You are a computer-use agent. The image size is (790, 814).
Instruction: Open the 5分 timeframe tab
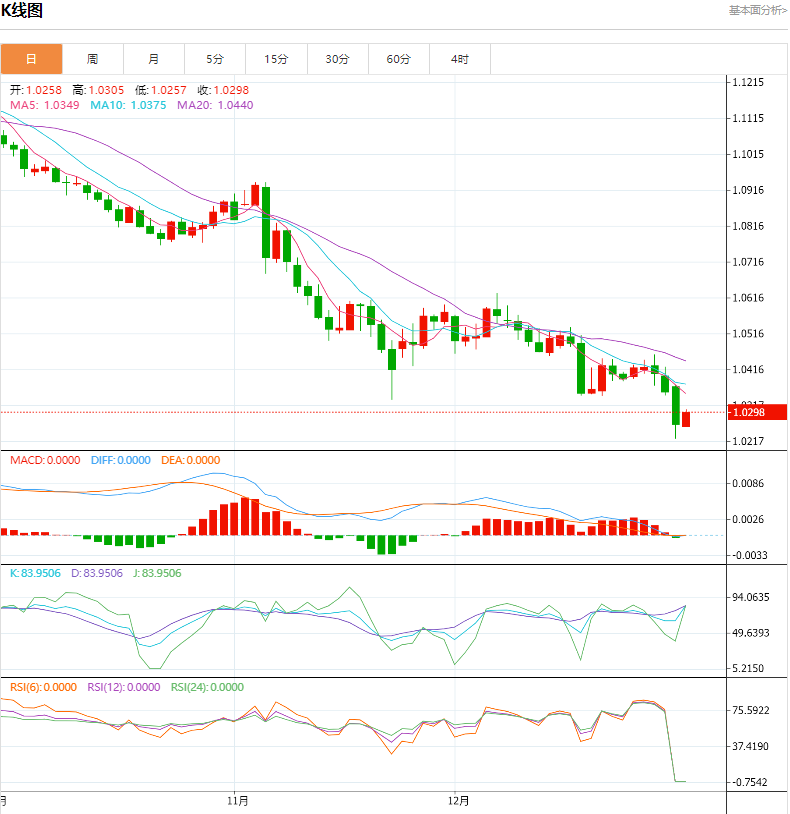[x=215, y=59]
